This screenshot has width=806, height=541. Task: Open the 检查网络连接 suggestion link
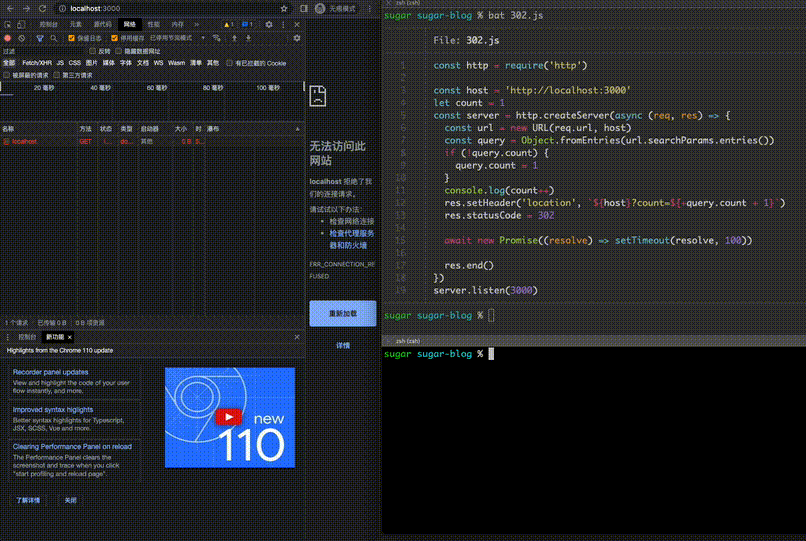coord(352,221)
